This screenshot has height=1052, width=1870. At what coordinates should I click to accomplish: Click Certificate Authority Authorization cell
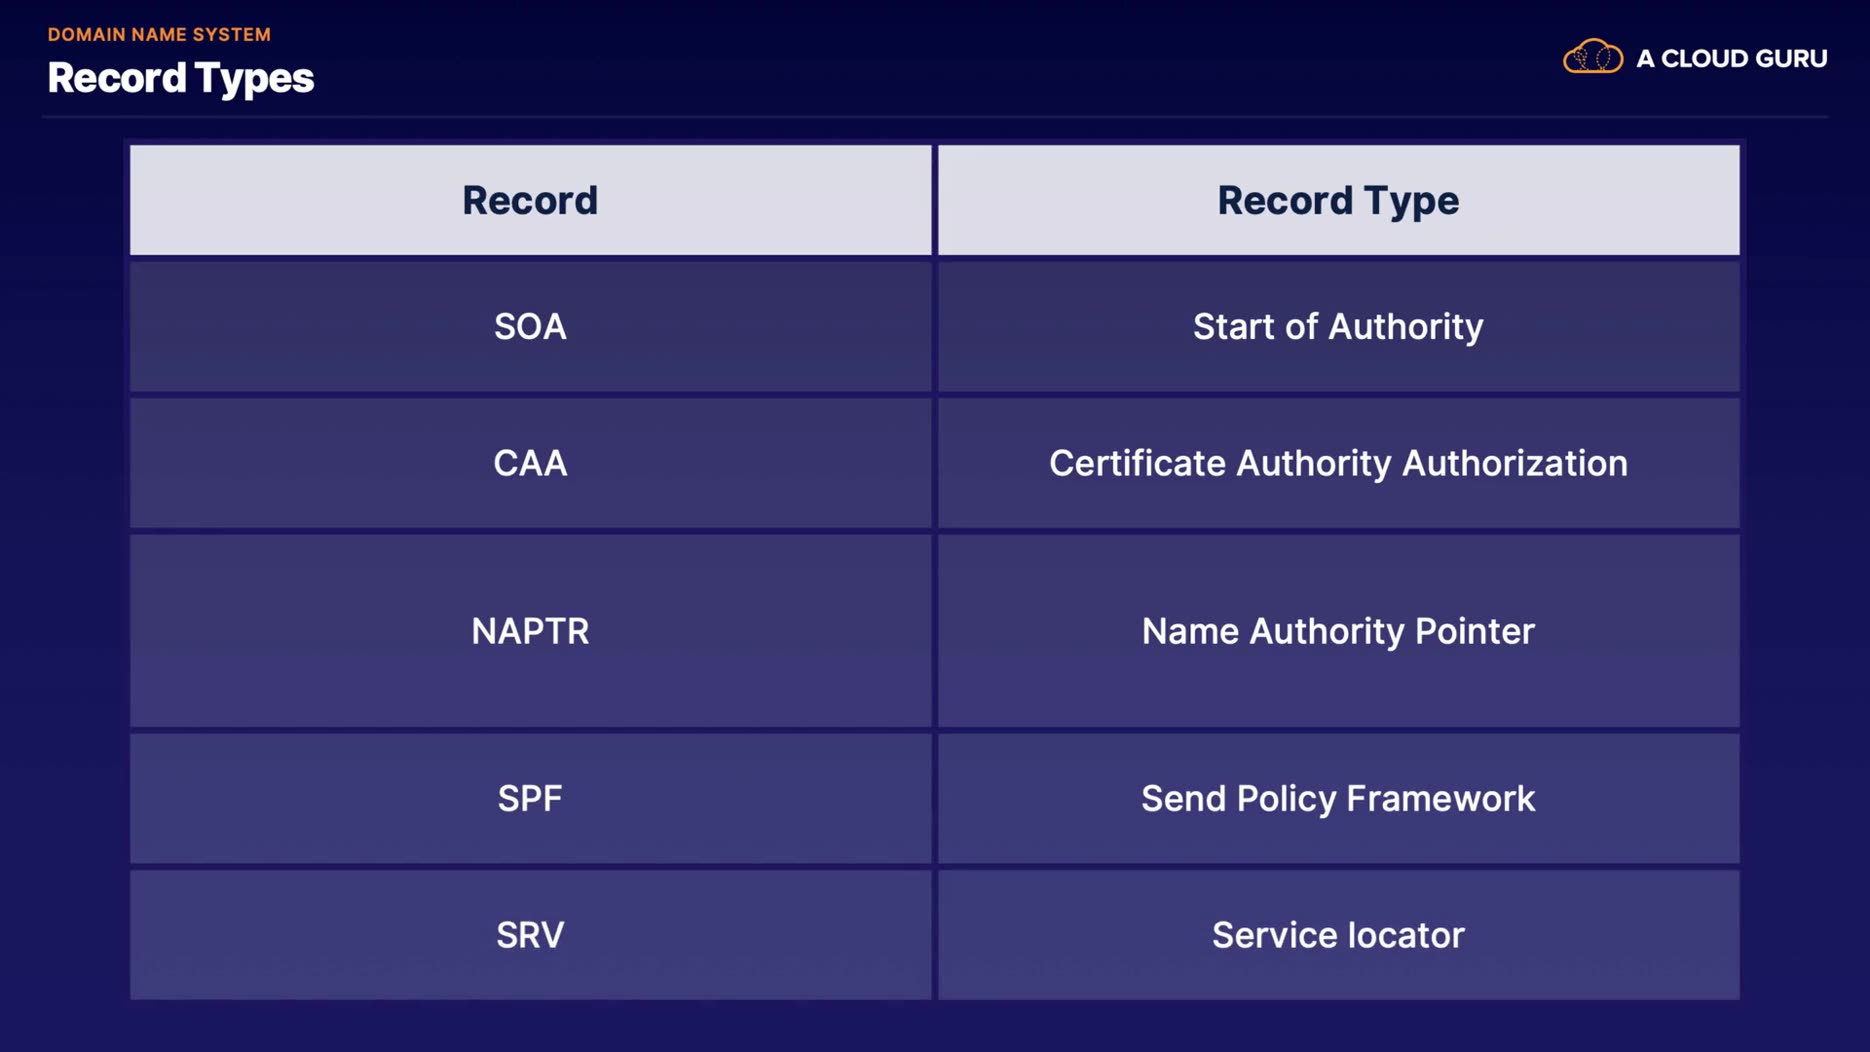click(1338, 463)
